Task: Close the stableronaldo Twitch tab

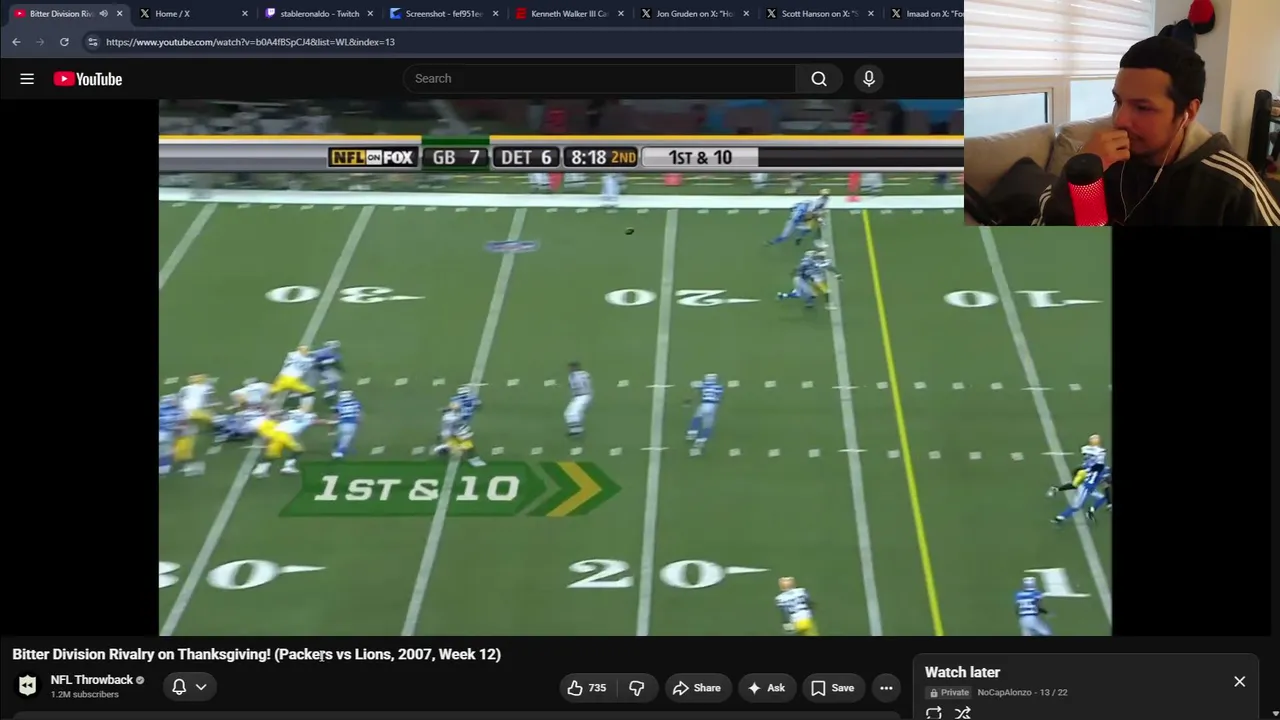Action: (x=370, y=14)
